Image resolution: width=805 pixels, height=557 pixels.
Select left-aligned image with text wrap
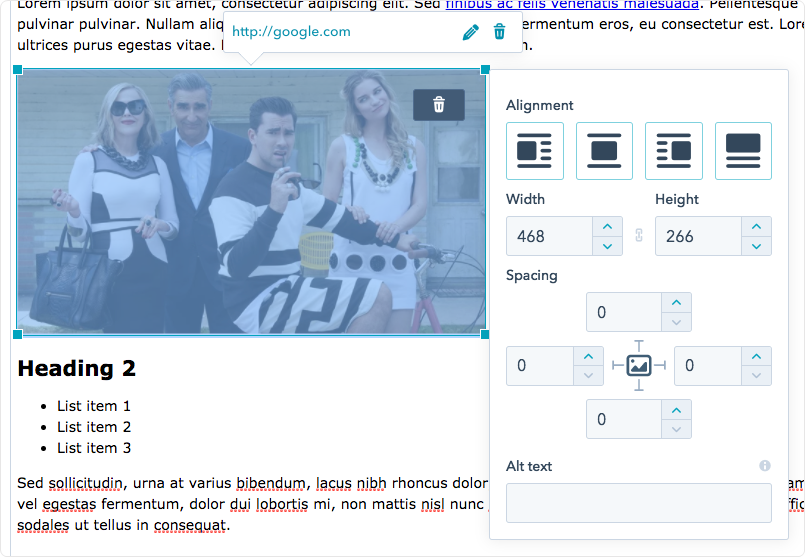pos(535,151)
